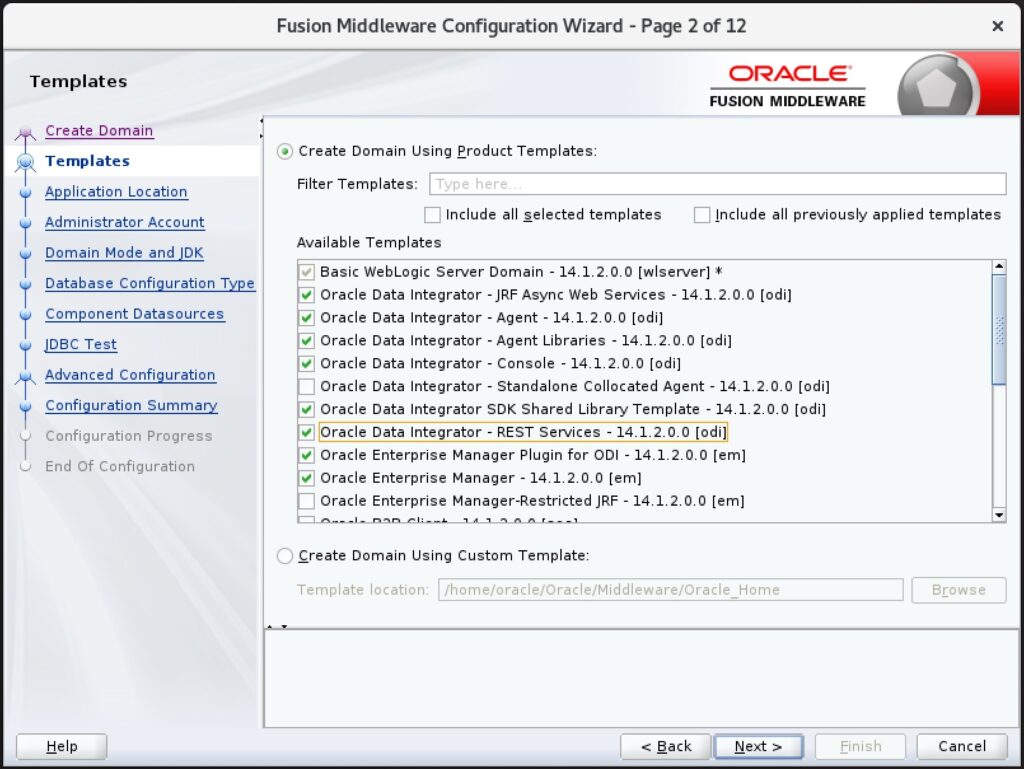Click the Template location path field
Viewport: 1024px width, 769px height.
[x=671, y=589]
